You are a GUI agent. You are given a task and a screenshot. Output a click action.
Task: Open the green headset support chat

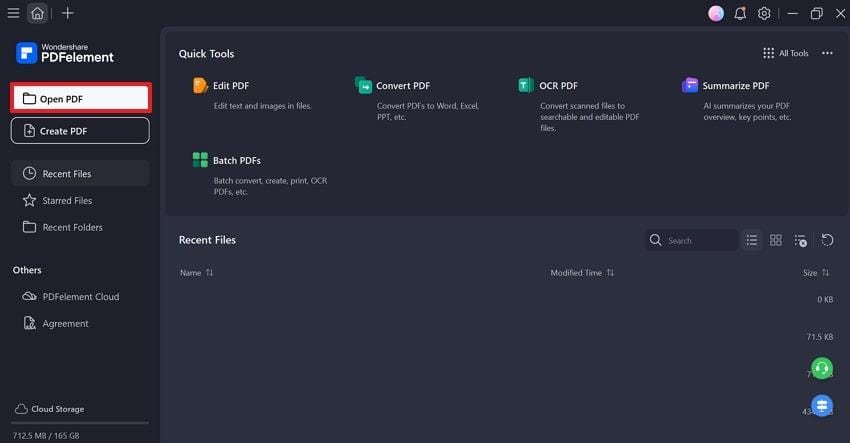click(822, 368)
